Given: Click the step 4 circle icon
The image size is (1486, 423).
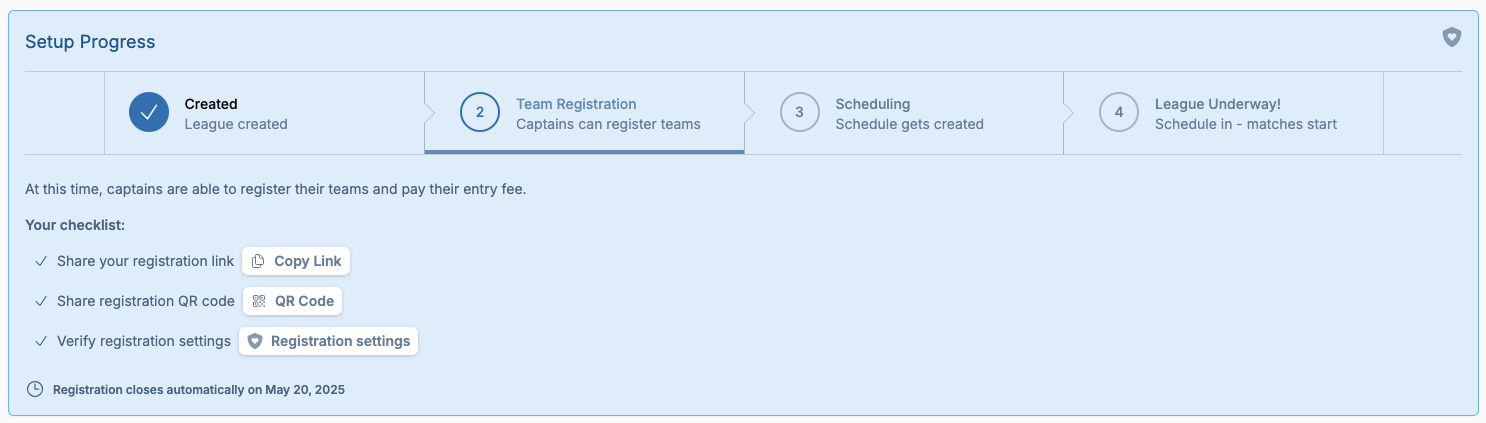Looking at the screenshot, I should (1118, 113).
